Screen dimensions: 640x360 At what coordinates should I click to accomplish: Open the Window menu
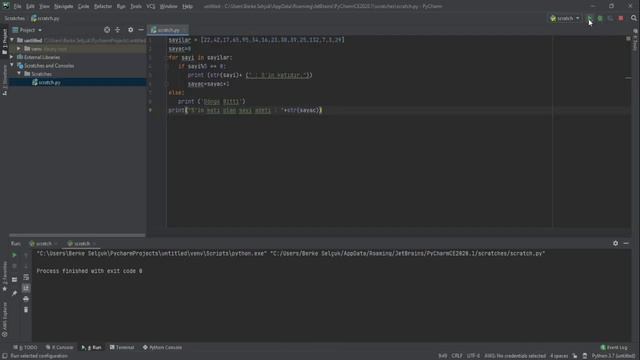pyautogui.click(x=169, y=7)
